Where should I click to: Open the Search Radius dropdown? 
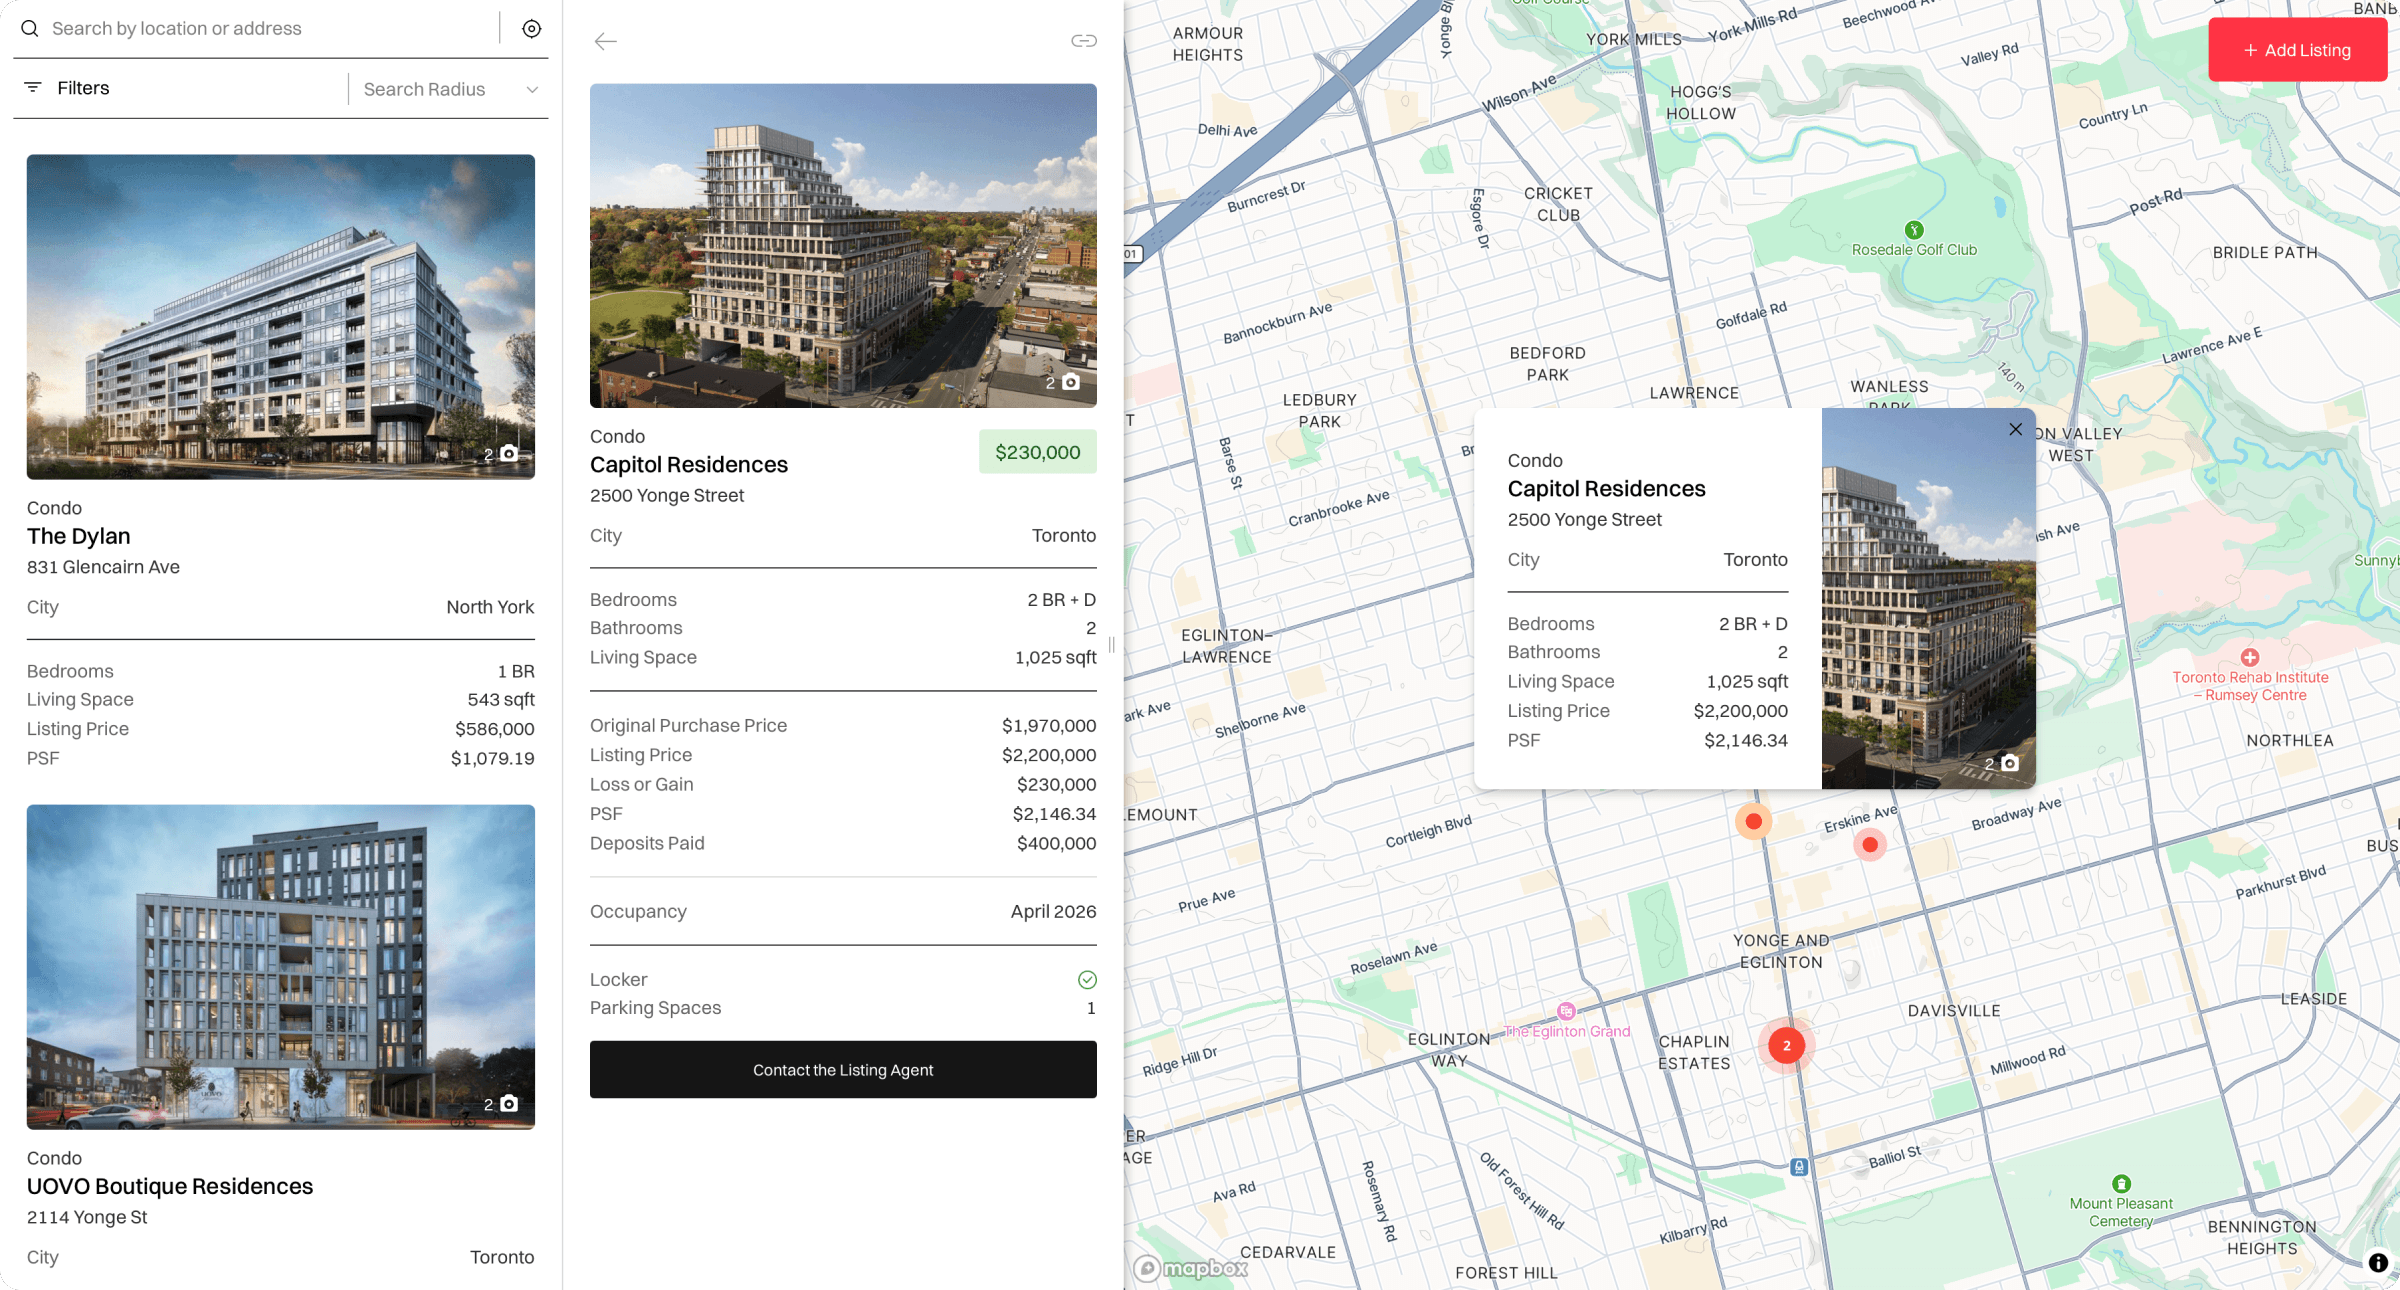pos(450,89)
